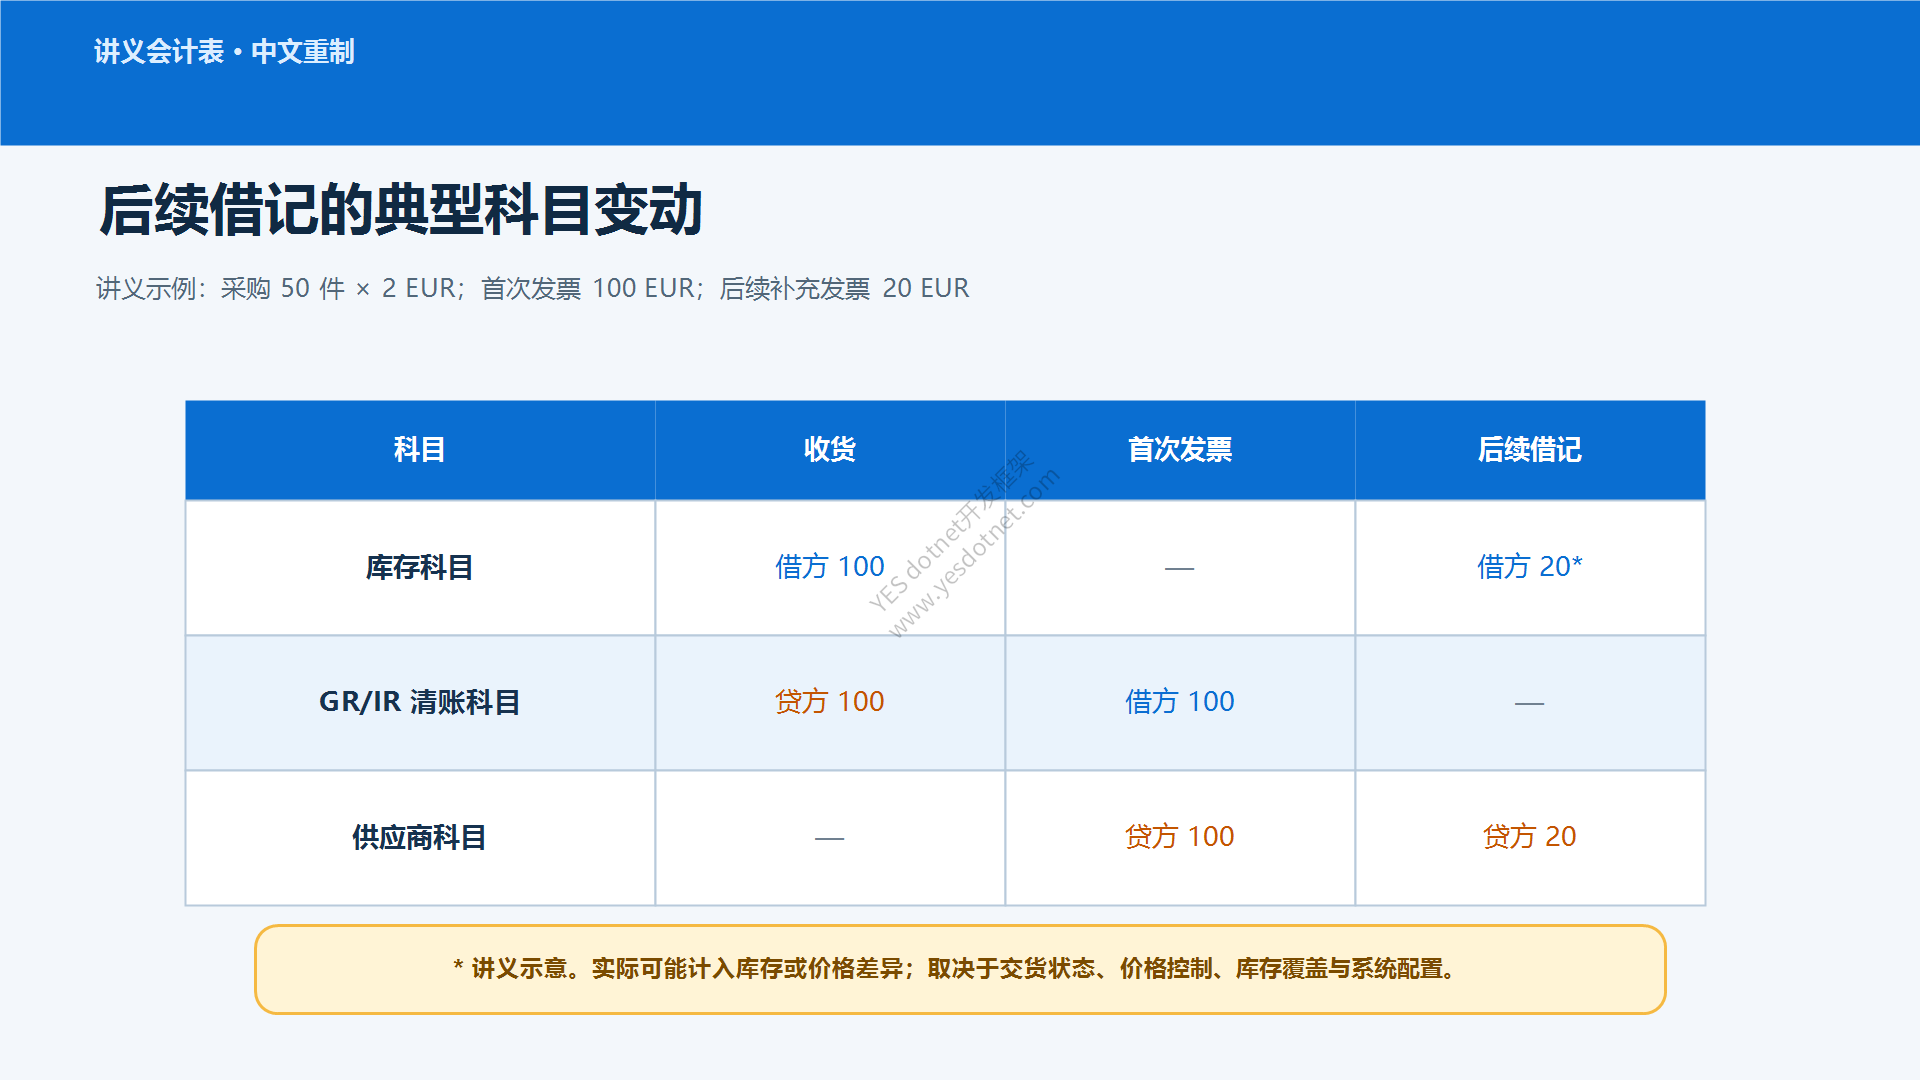This screenshot has height=1080, width=1920.
Task: Select the slide title 后续借记的典型科目变动
Action: click(x=401, y=210)
